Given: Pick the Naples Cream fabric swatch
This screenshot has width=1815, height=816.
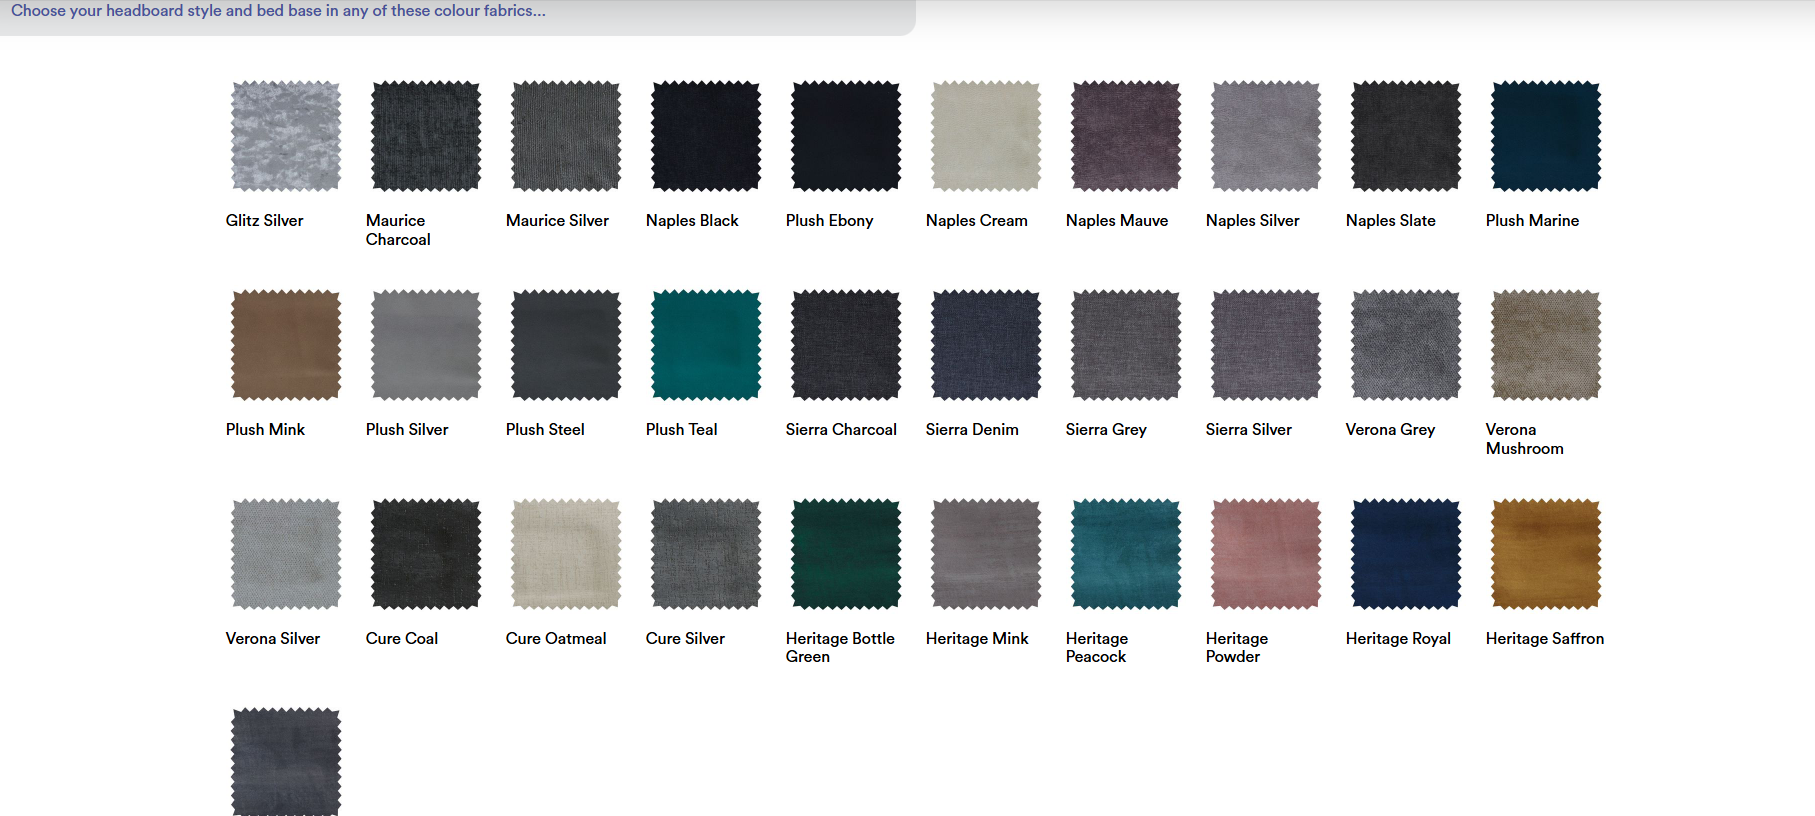Looking at the screenshot, I should (986, 136).
